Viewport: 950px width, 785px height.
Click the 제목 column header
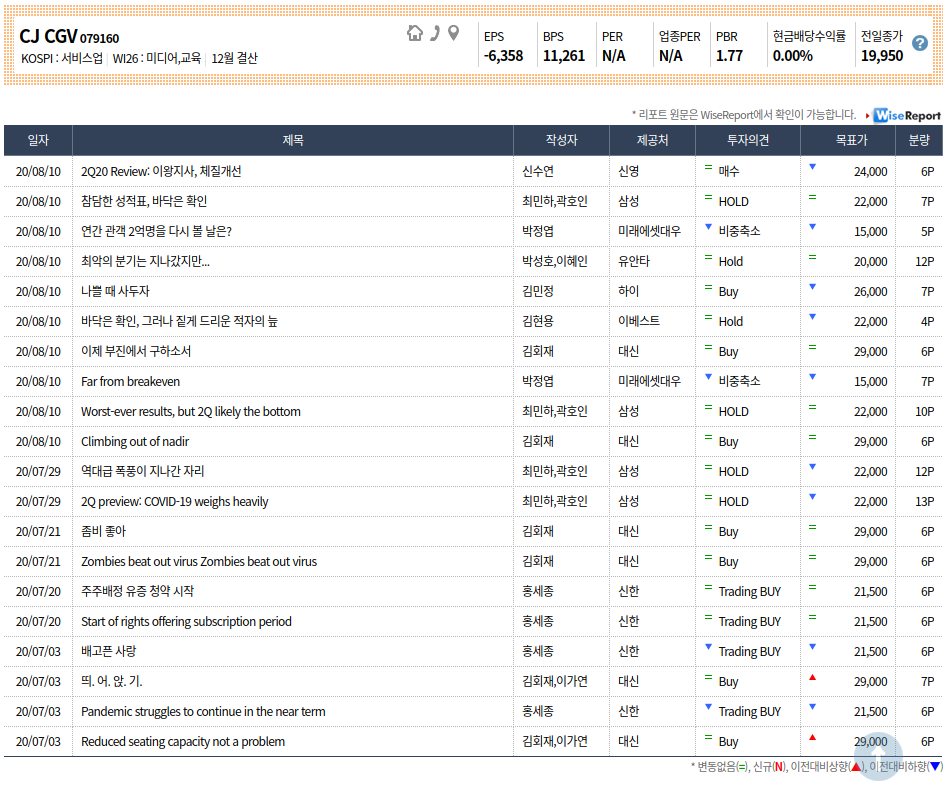(x=293, y=140)
